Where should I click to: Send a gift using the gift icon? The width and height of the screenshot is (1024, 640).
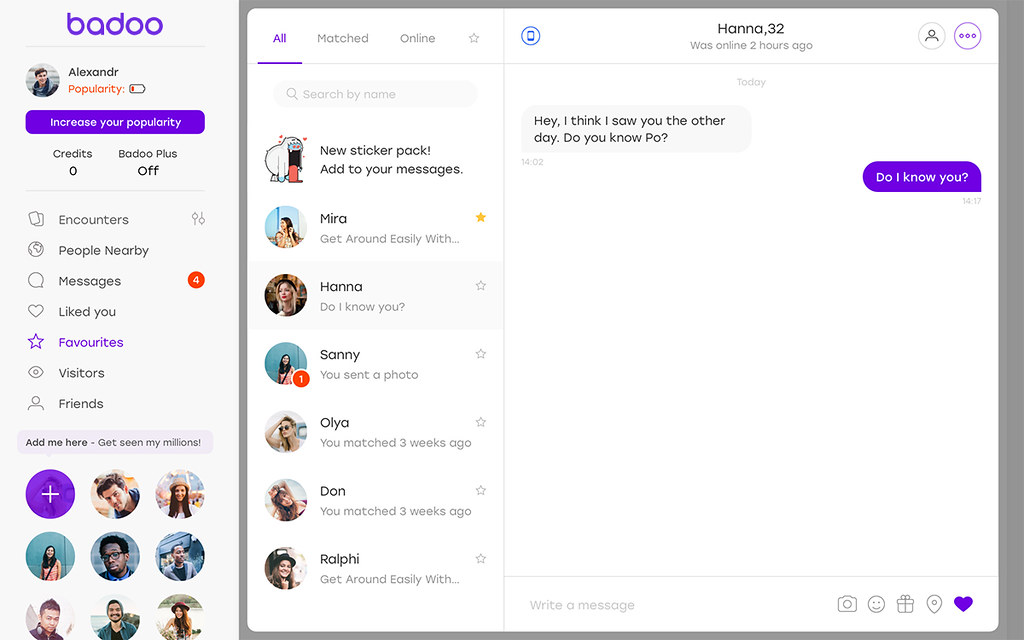[905, 604]
